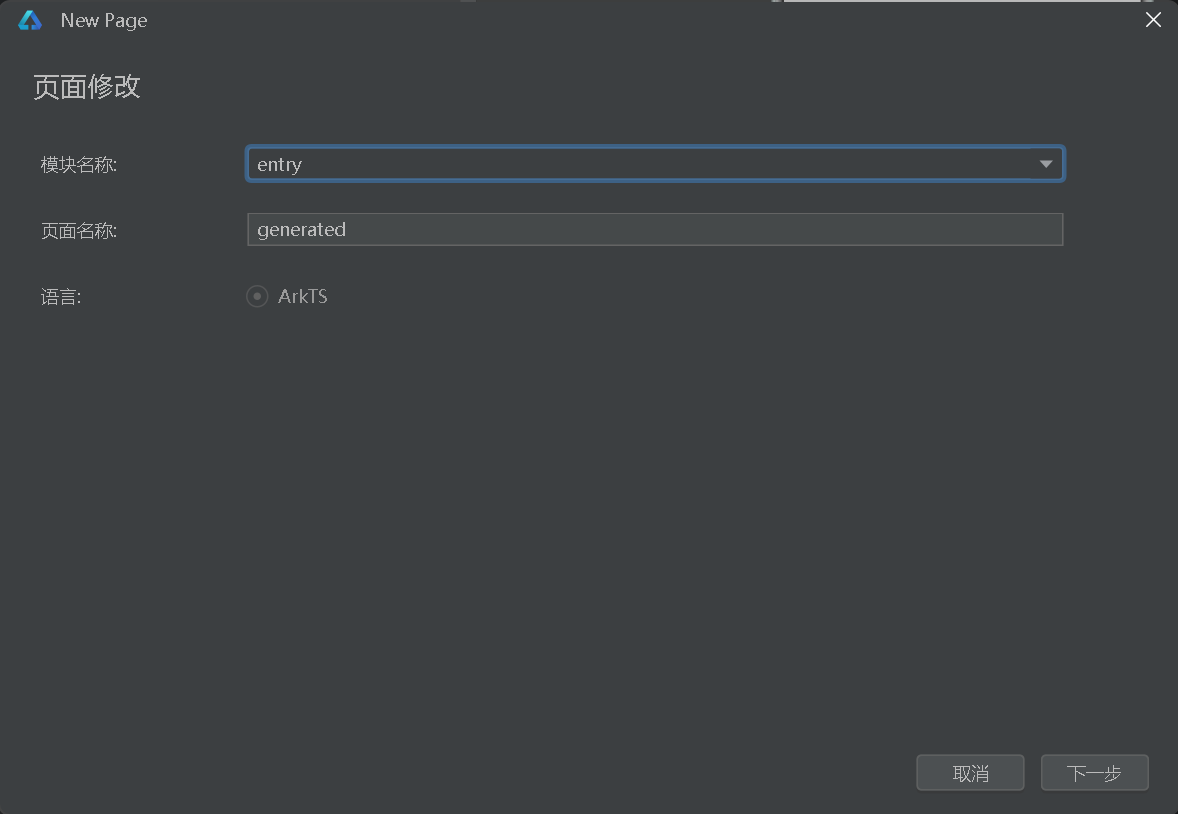The height and width of the screenshot is (814, 1178).
Task: Click the dropdown arrow beside entry
Action: (x=1046, y=164)
